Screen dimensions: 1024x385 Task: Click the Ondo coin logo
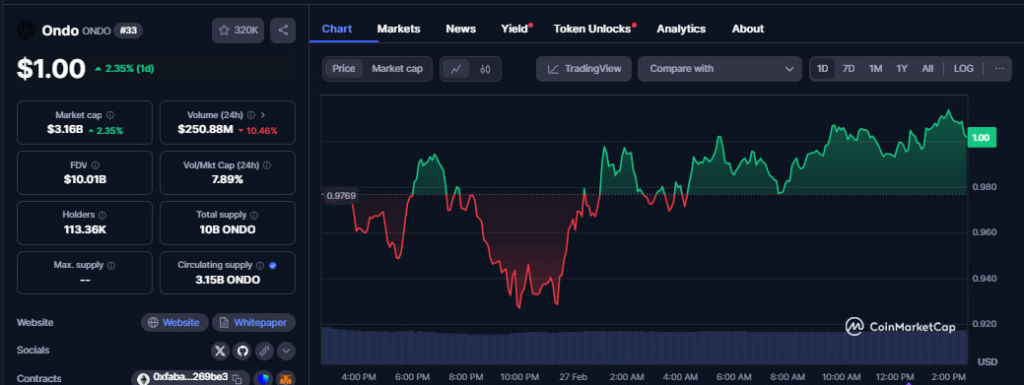coord(27,30)
